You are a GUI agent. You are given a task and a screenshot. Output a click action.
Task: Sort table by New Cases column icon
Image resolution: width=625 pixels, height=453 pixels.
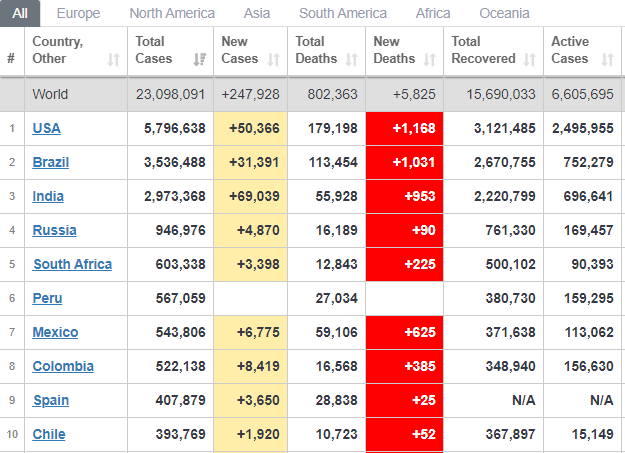(x=273, y=60)
